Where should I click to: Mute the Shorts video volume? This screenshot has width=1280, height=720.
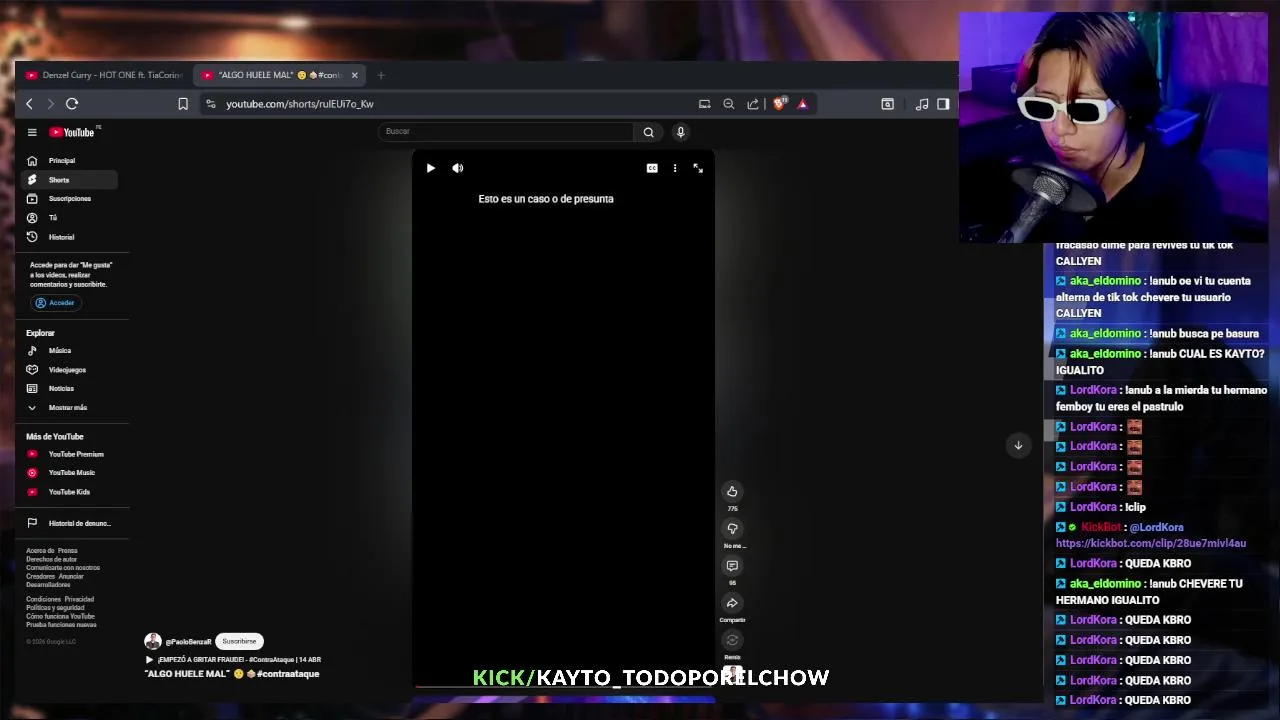pyautogui.click(x=457, y=168)
